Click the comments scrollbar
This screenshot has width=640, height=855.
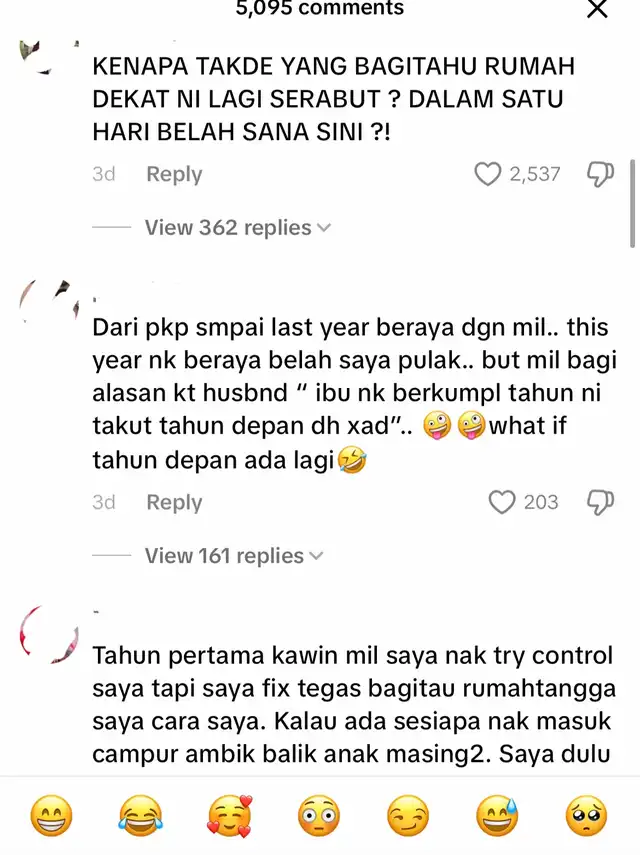632,203
